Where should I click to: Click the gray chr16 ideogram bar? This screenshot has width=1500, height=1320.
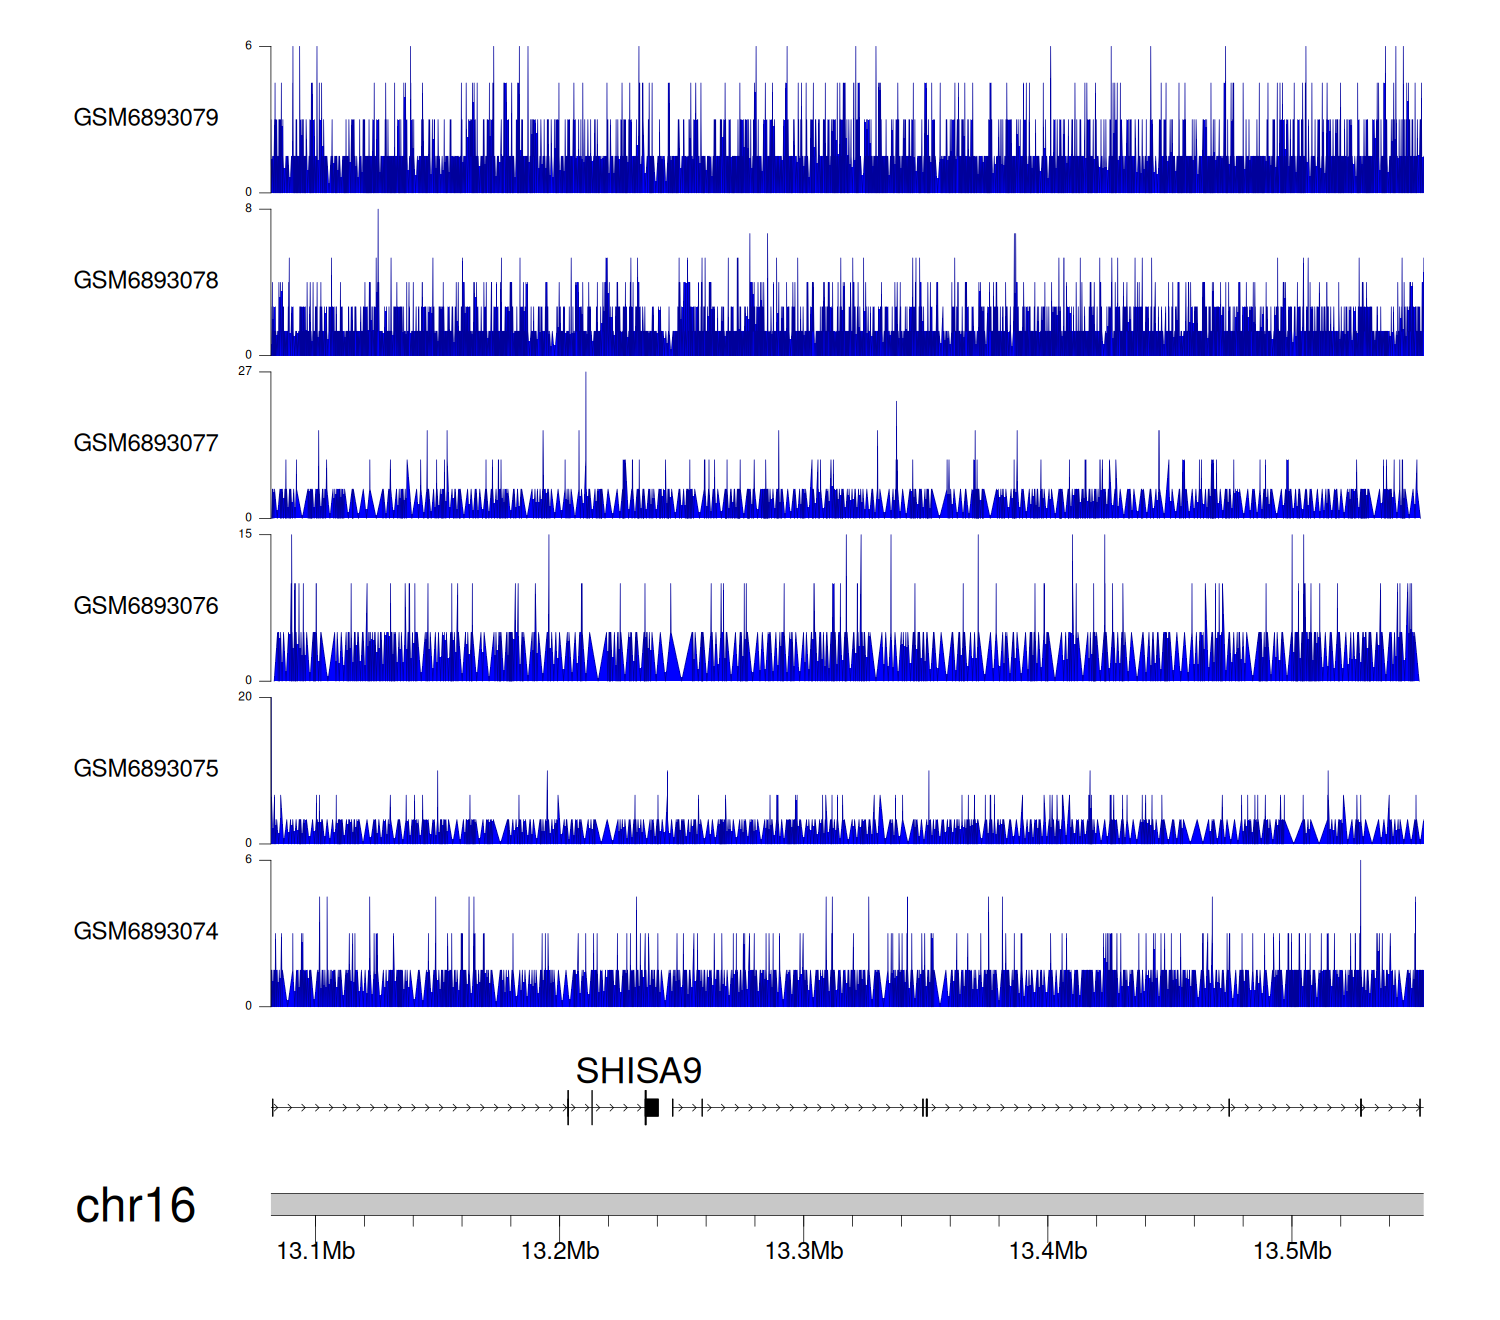tap(846, 1204)
